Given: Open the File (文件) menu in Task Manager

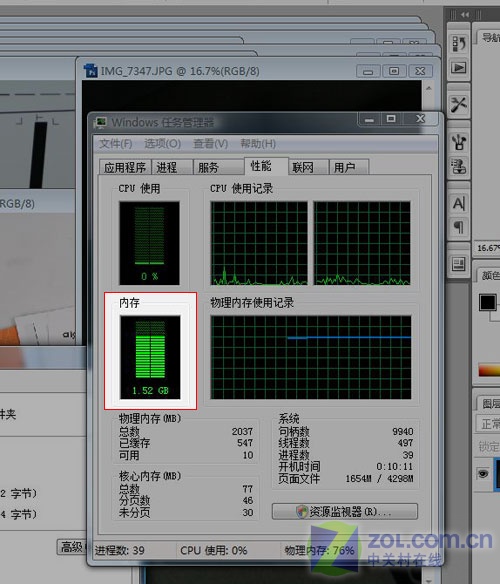Looking at the screenshot, I should [x=115, y=144].
